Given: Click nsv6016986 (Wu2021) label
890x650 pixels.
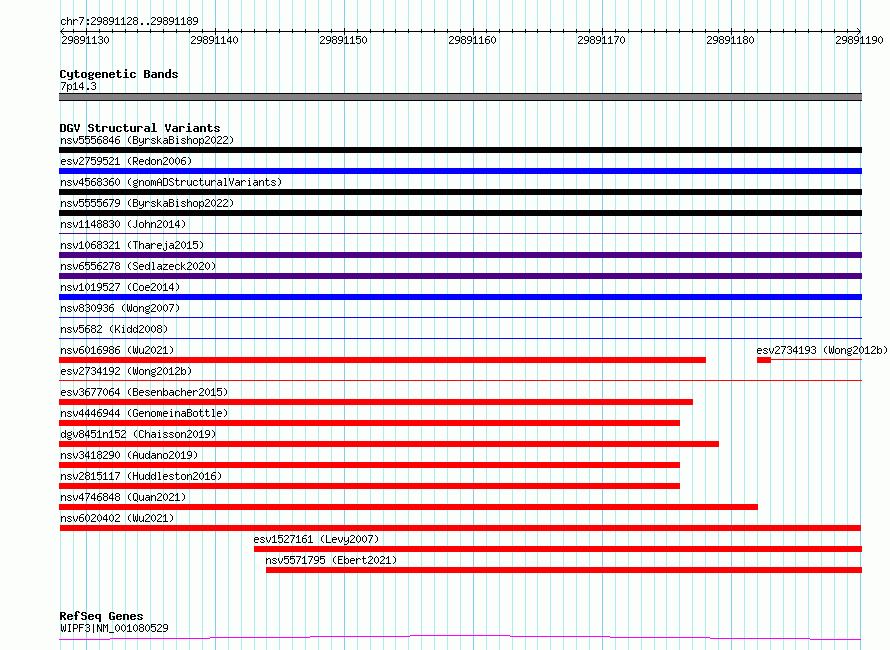Looking at the screenshot, I should [117, 350].
